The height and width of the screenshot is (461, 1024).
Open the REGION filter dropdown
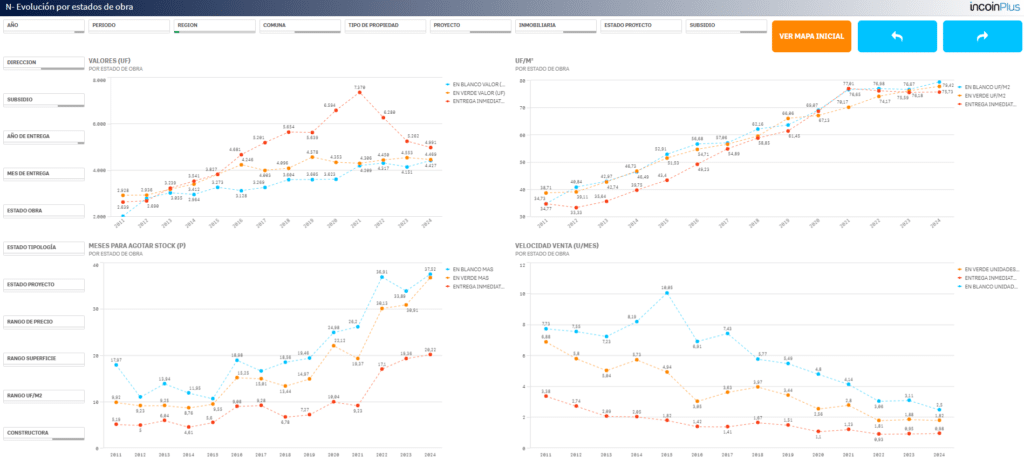click(x=214, y=26)
